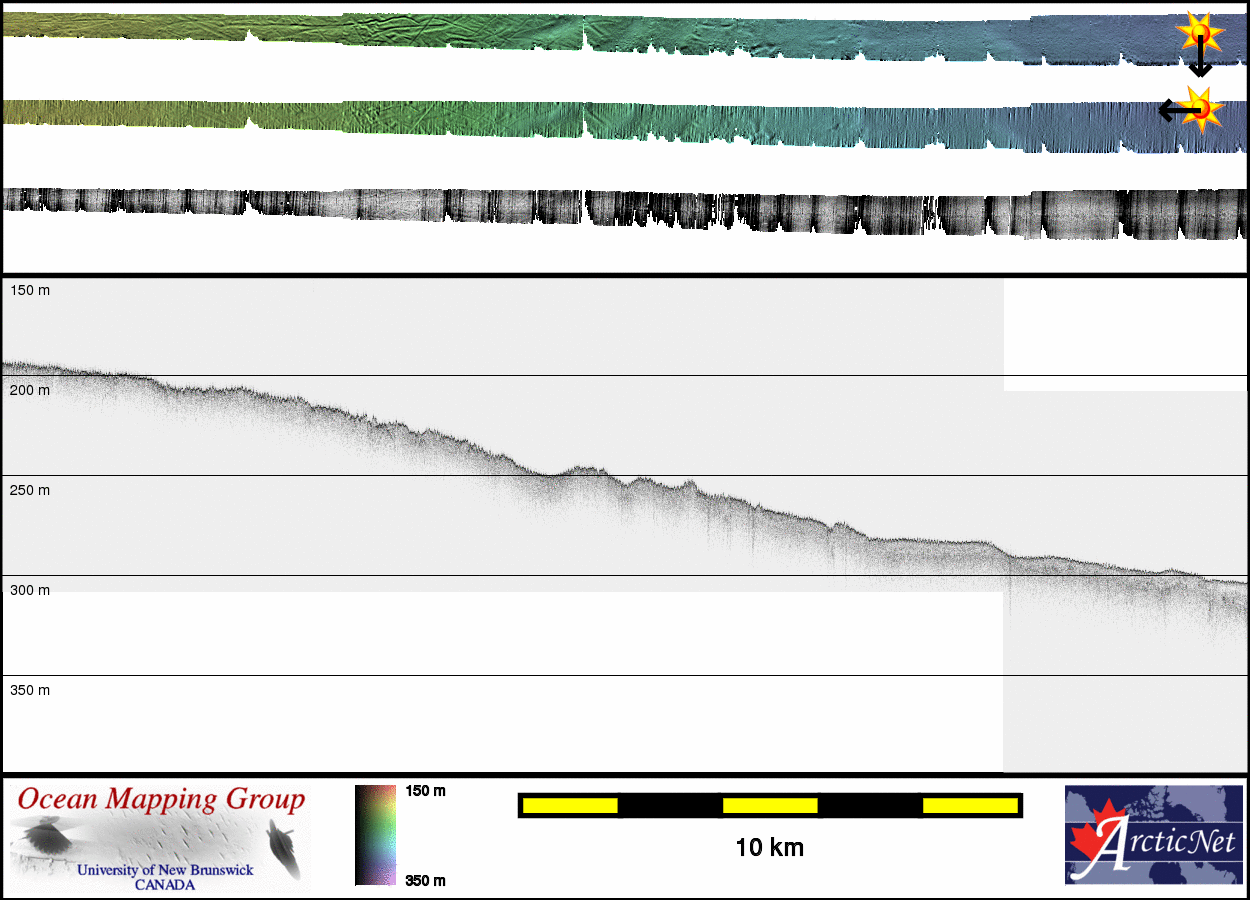This screenshot has width=1250, height=900.
Task: Click the 250 m depth axis label
Action: click(x=30, y=490)
